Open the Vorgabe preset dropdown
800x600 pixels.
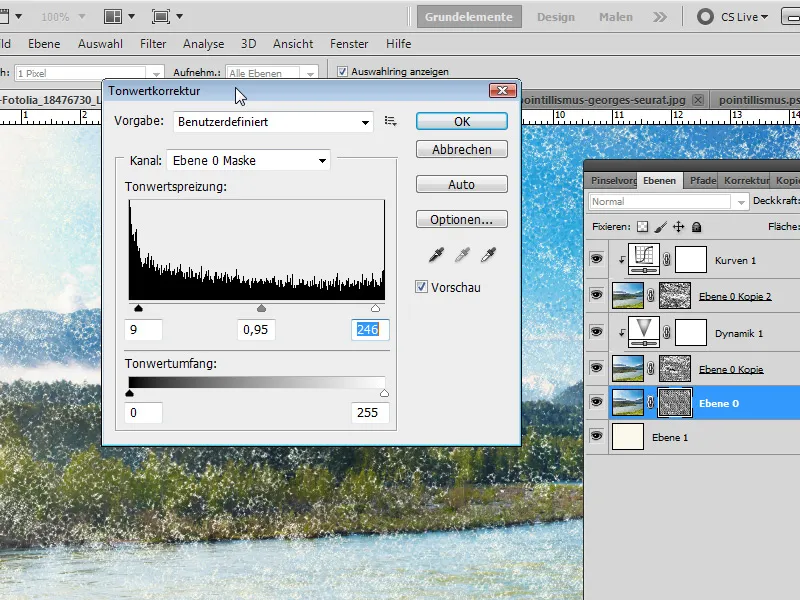tap(273, 122)
